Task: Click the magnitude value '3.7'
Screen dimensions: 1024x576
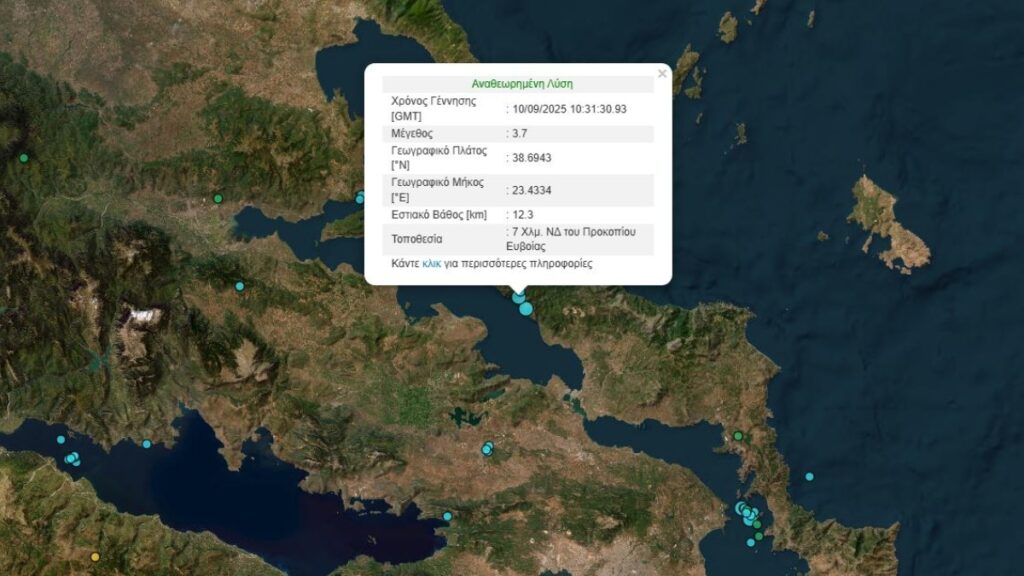Action: pyautogui.click(x=520, y=133)
